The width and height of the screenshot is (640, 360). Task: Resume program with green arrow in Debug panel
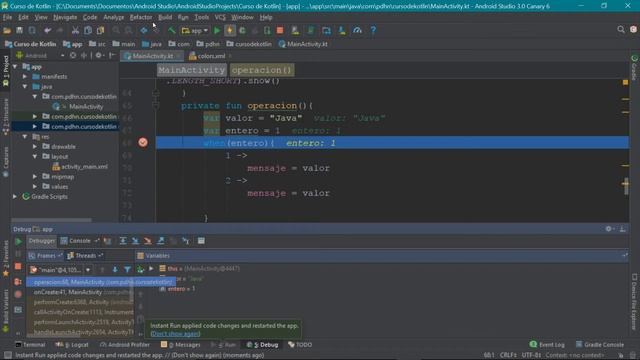(x=18, y=241)
